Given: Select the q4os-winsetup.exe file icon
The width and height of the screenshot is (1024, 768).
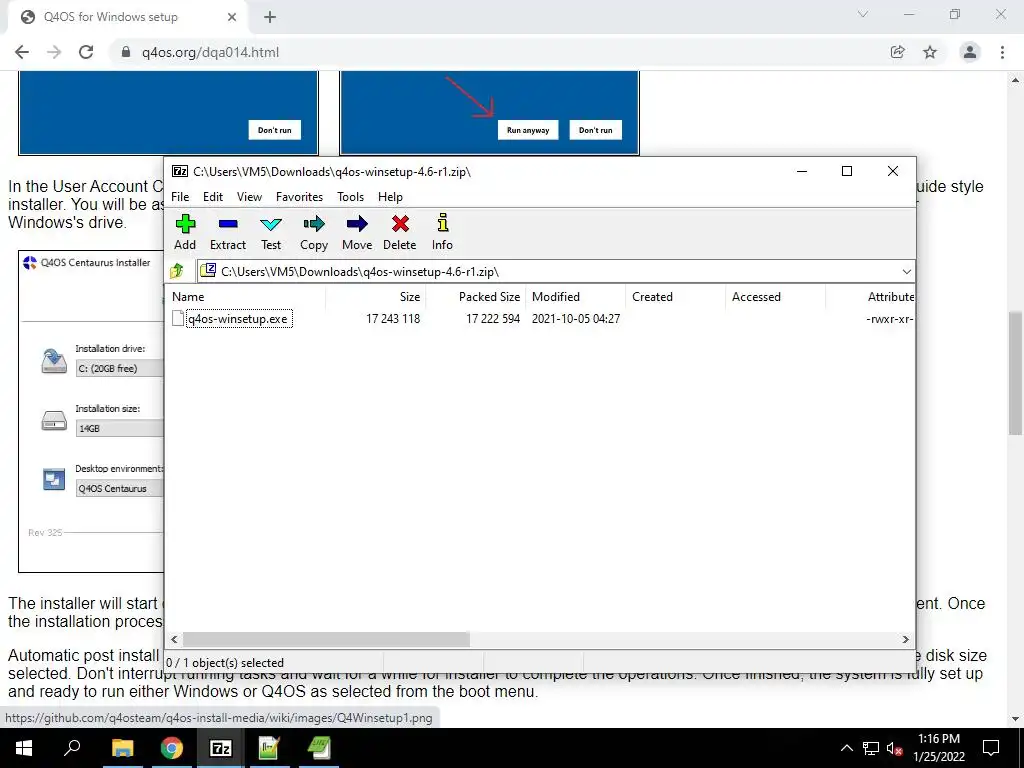Looking at the screenshot, I should (x=178, y=319).
